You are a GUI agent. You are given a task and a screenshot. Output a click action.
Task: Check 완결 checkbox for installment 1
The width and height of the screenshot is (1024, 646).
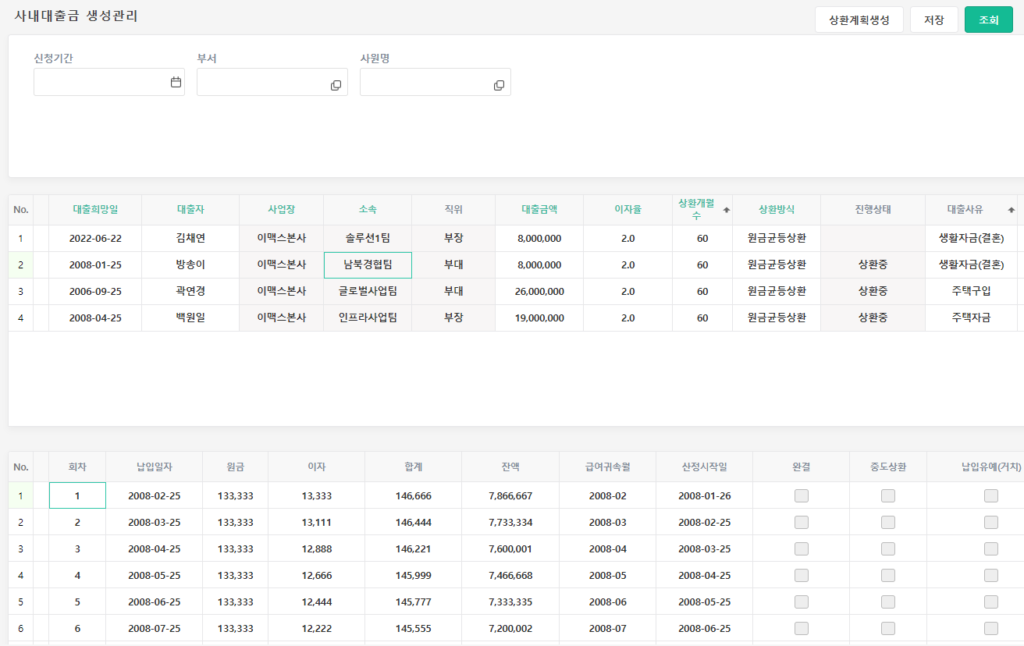pyautogui.click(x=801, y=496)
